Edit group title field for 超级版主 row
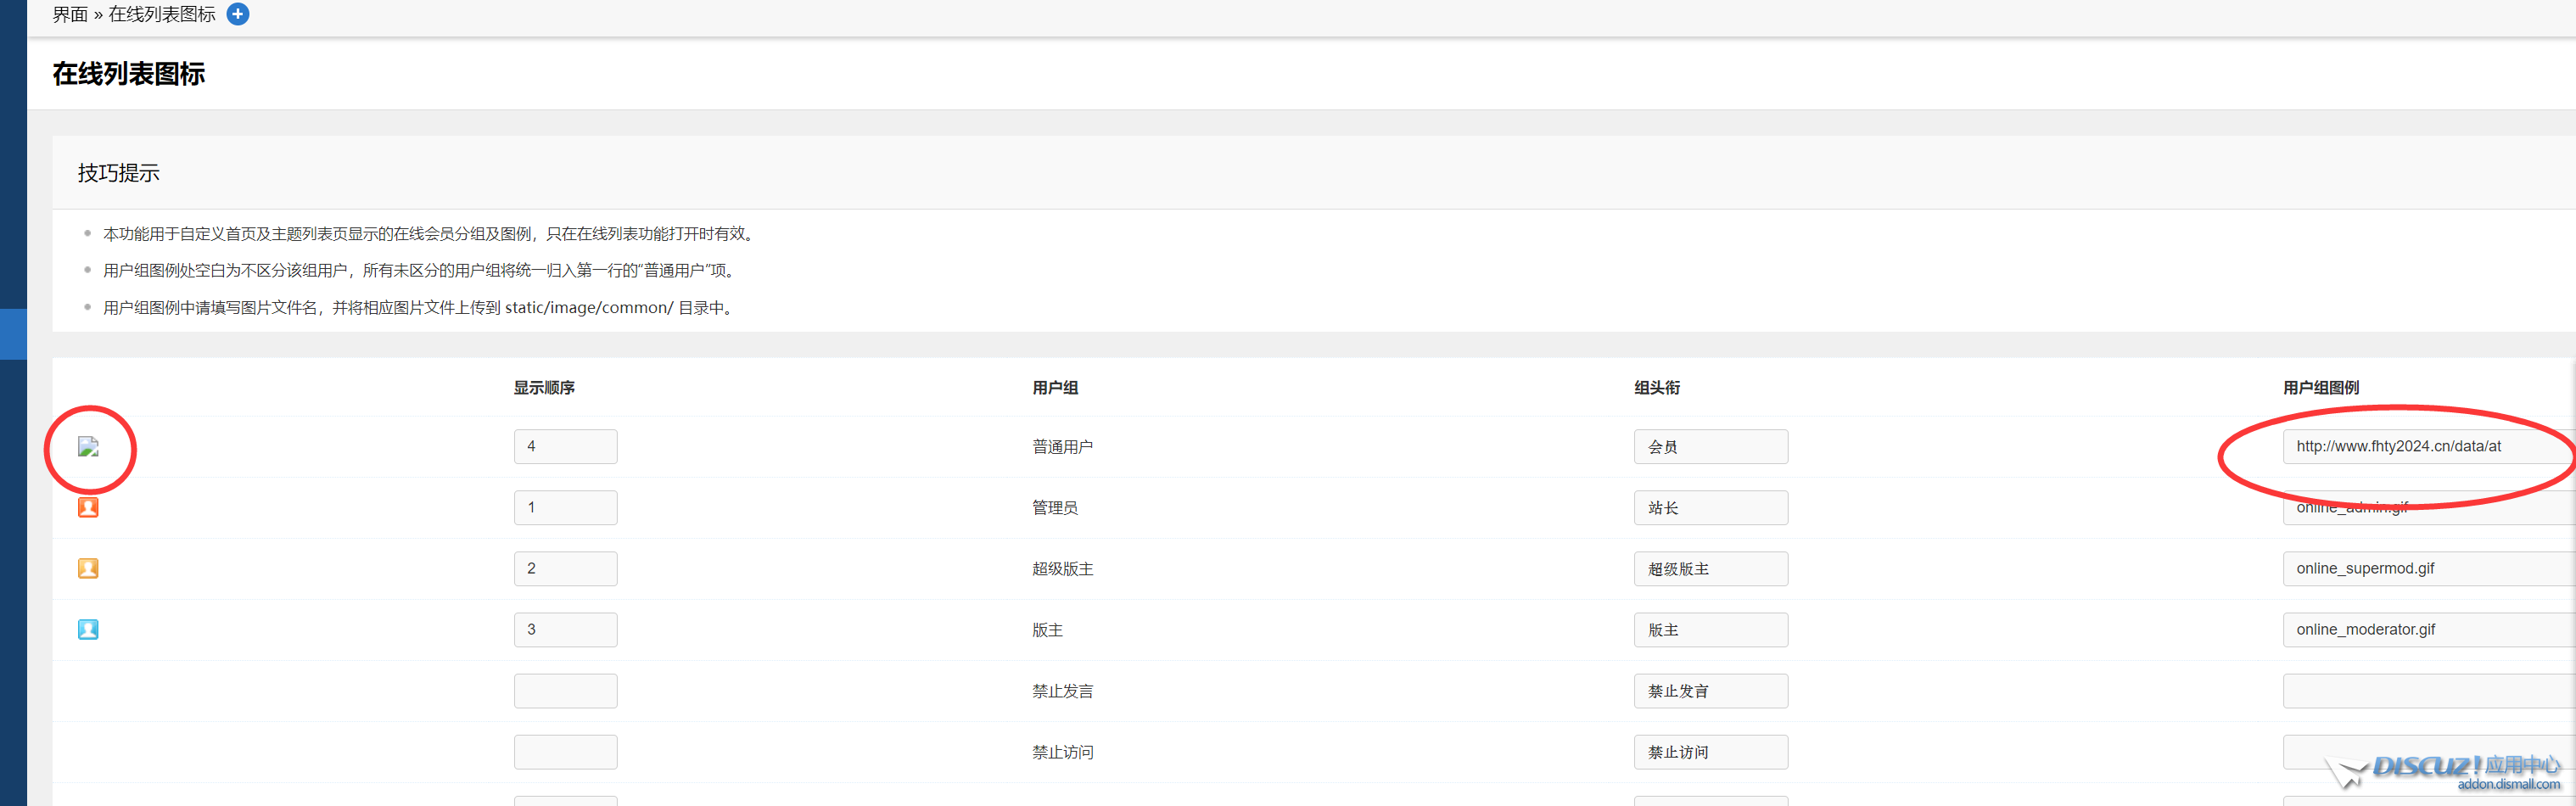The height and width of the screenshot is (806, 2576). click(1711, 569)
